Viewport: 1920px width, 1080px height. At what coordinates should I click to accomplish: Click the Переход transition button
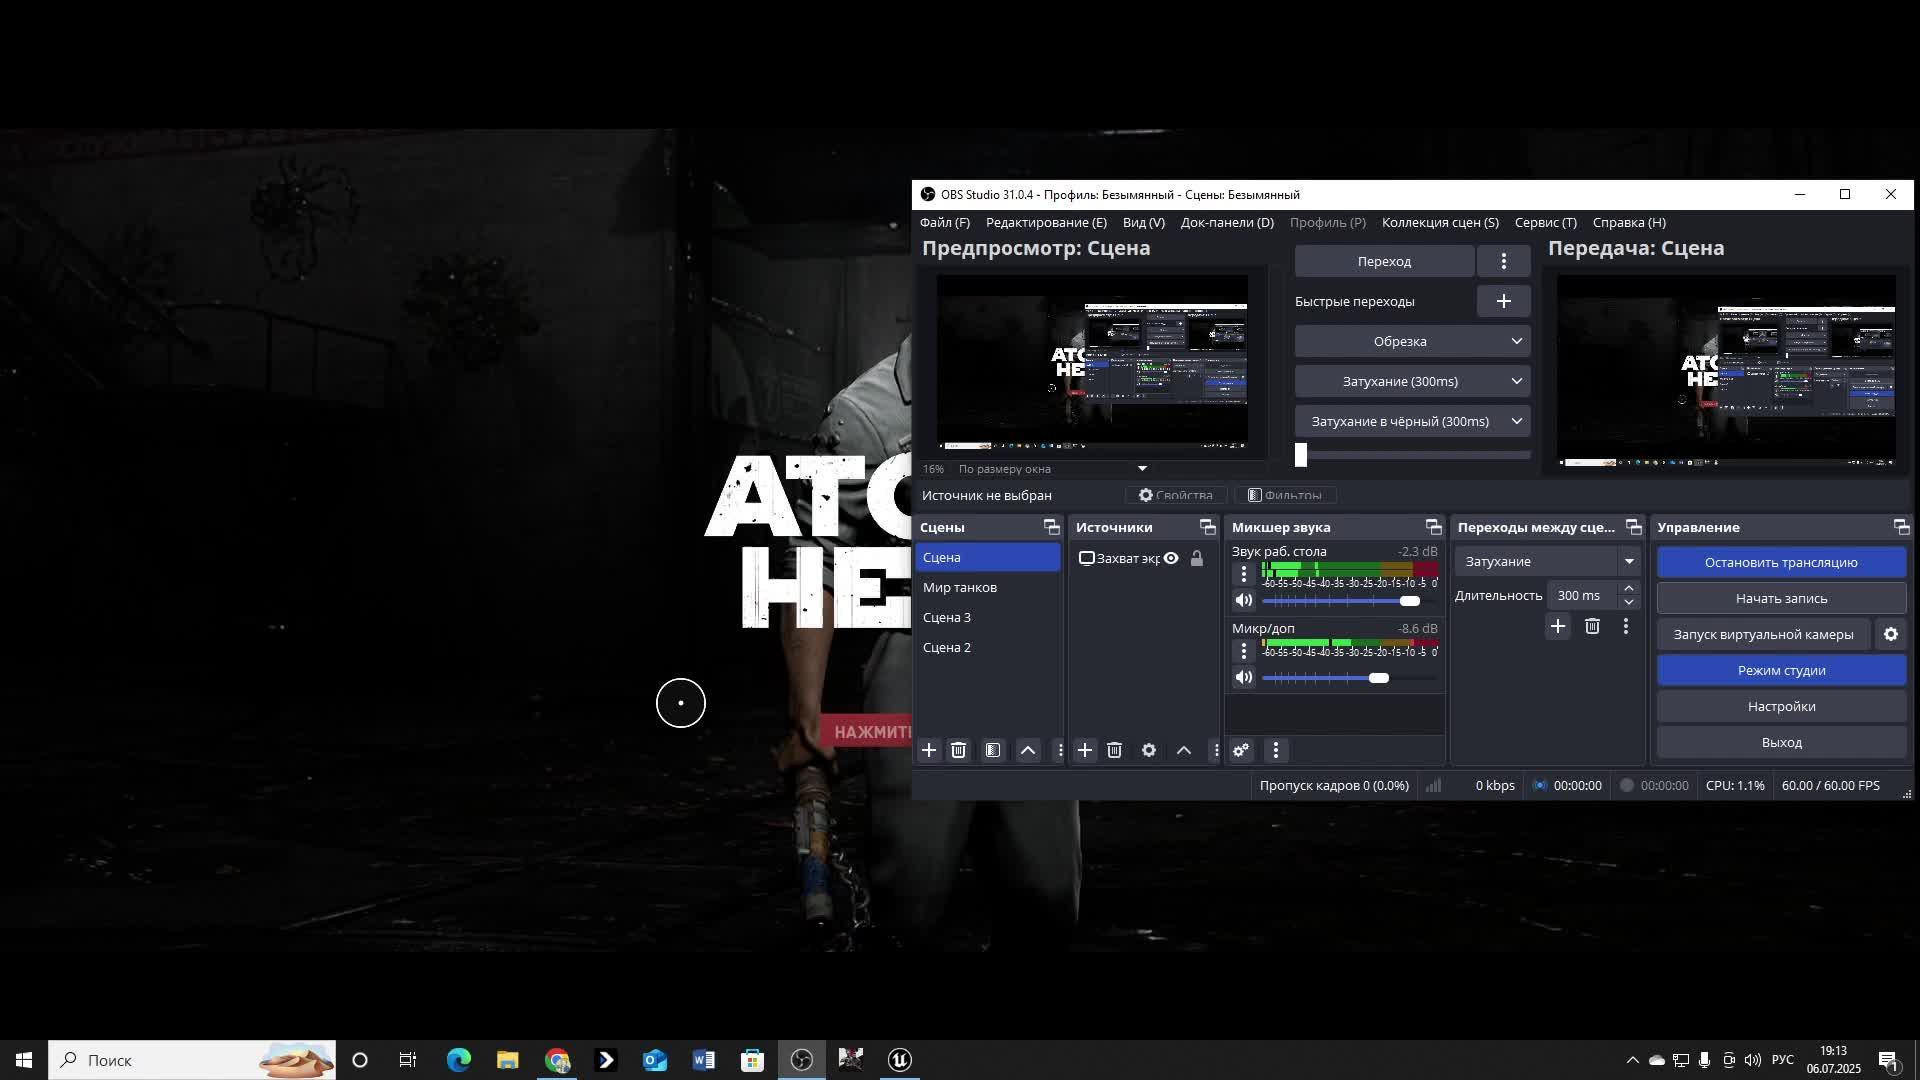1384,261
